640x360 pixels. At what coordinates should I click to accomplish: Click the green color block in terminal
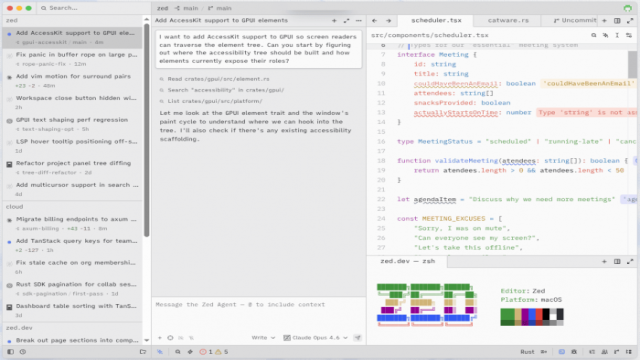[507, 317]
